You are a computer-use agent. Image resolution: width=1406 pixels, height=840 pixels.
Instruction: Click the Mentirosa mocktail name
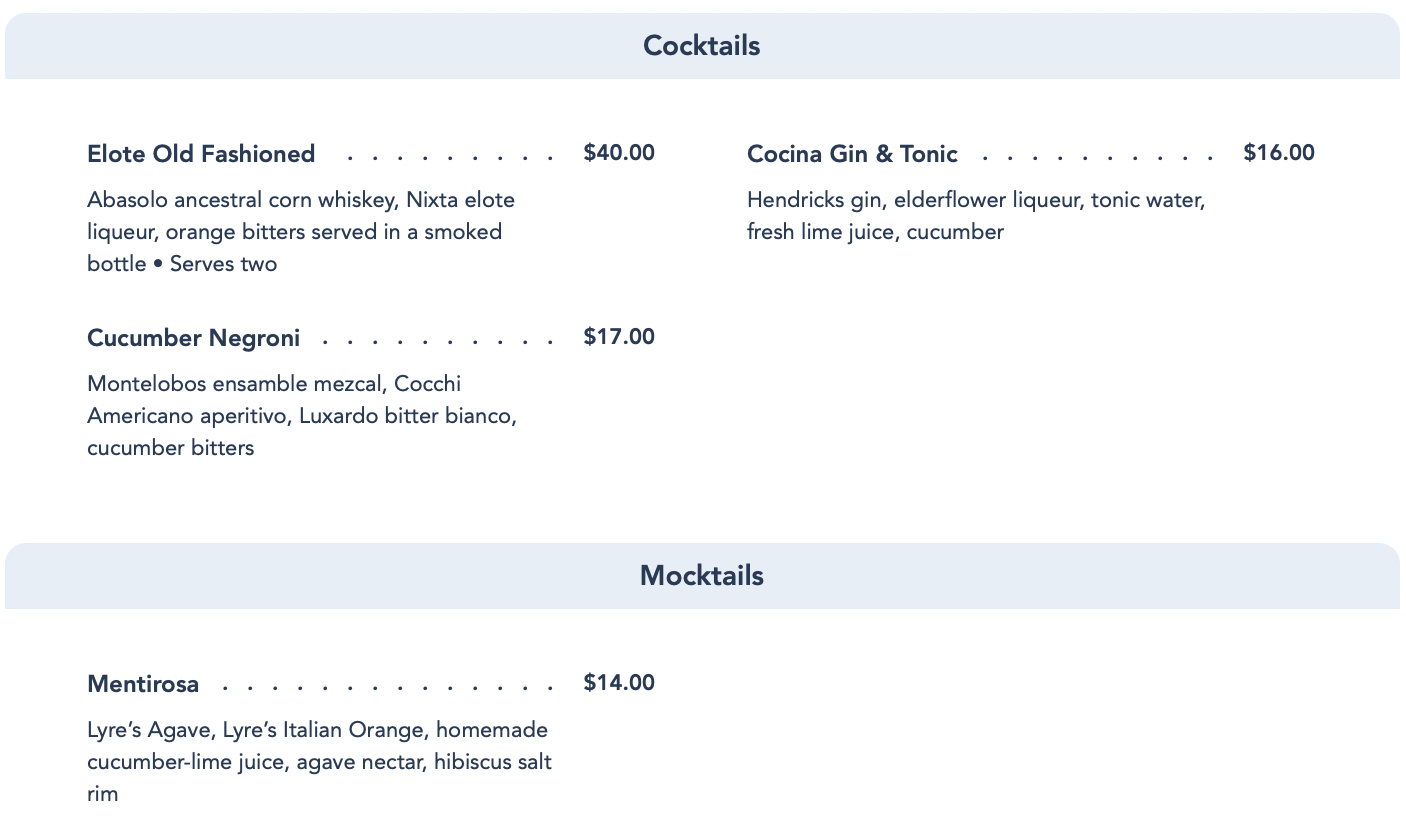pyautogui.click(x=143, y=684)
